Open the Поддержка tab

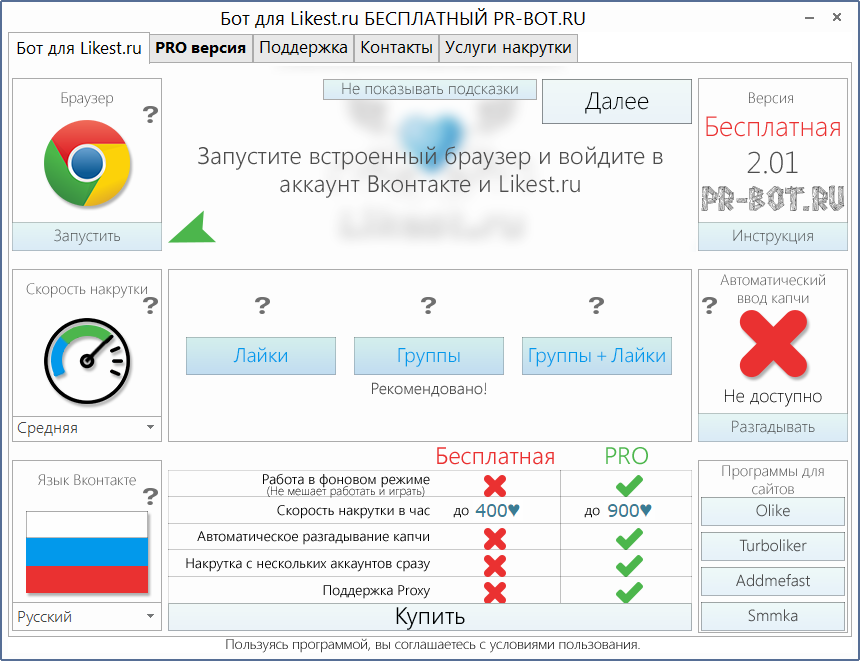[x=303, y=48]
